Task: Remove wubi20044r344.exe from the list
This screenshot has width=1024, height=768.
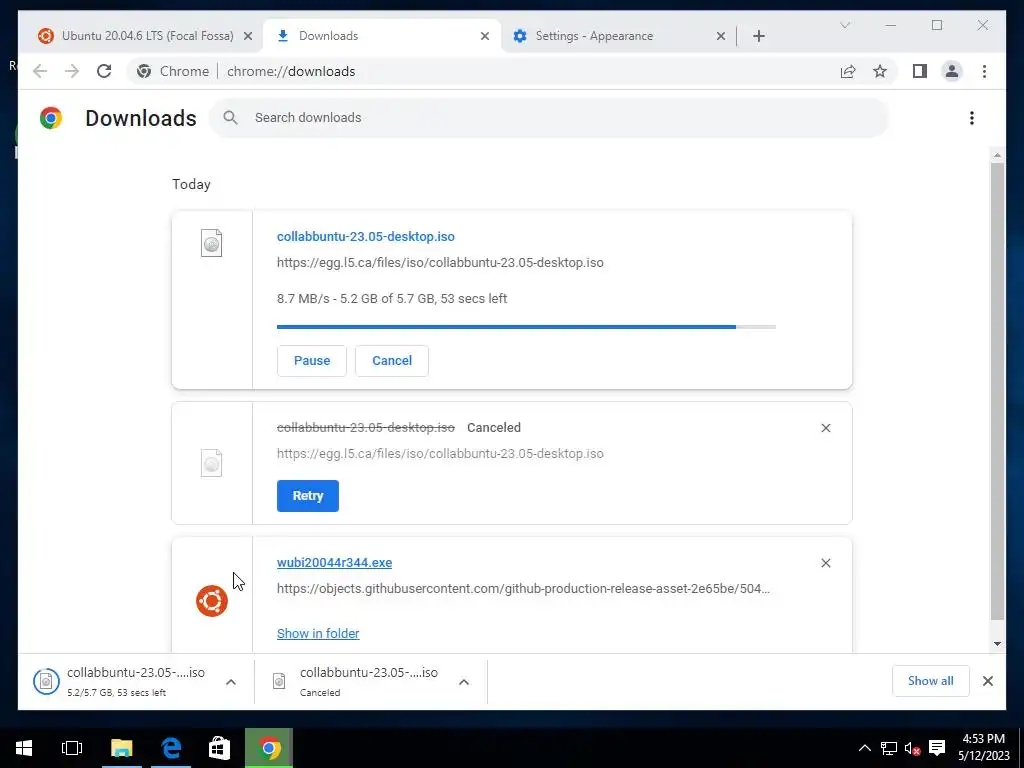Action: pyautogui.click(x=825, y=563)
